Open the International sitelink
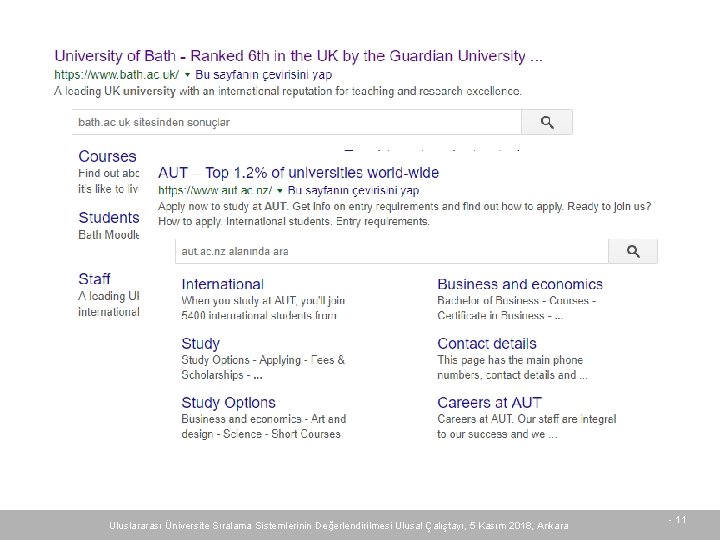Screen dimensions: 720x540 (223, 284)
